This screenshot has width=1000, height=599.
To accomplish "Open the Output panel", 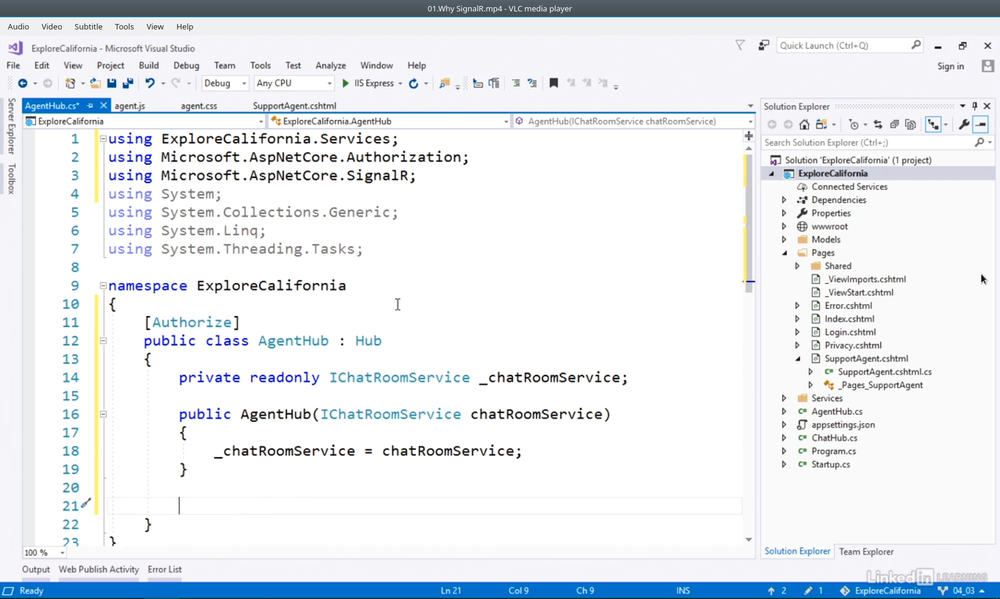I will pyautogui.click(x=36, y=570).
